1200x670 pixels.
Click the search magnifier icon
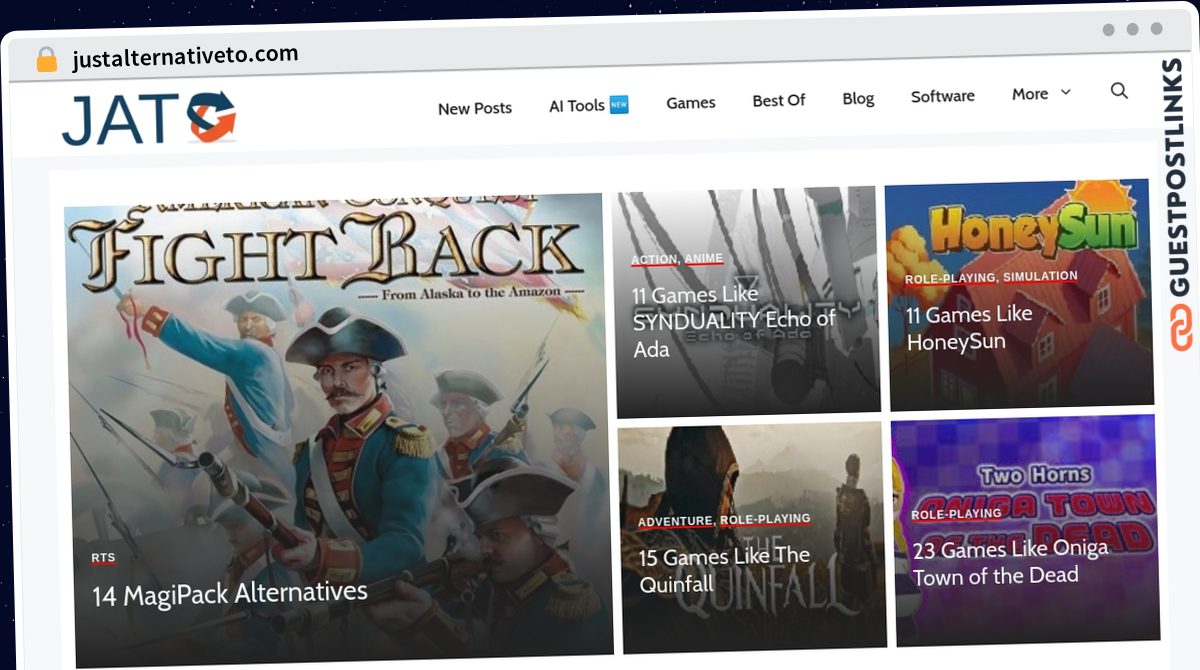pyautogui.click(x=1119, y=91)
